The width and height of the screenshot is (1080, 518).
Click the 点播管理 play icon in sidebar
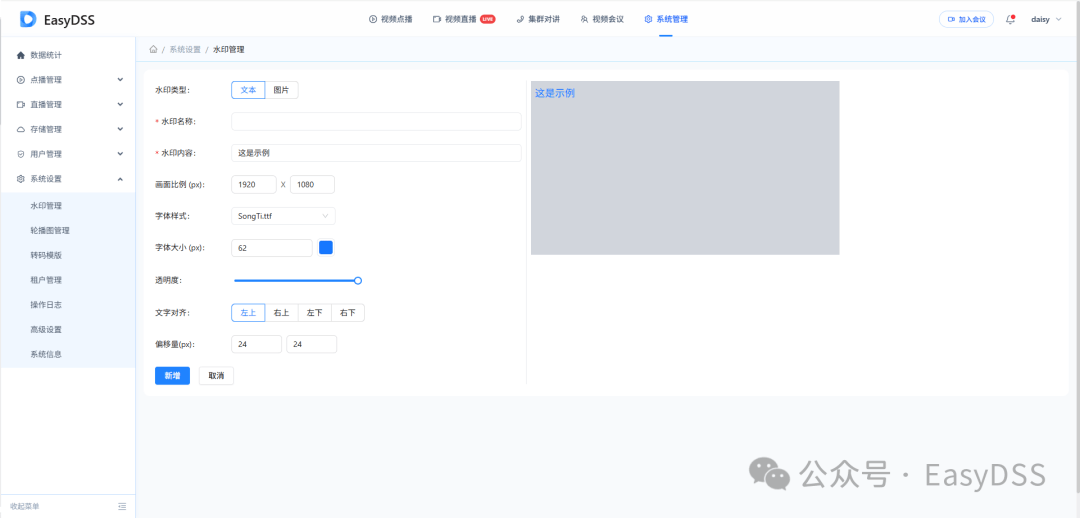point(21,80)
